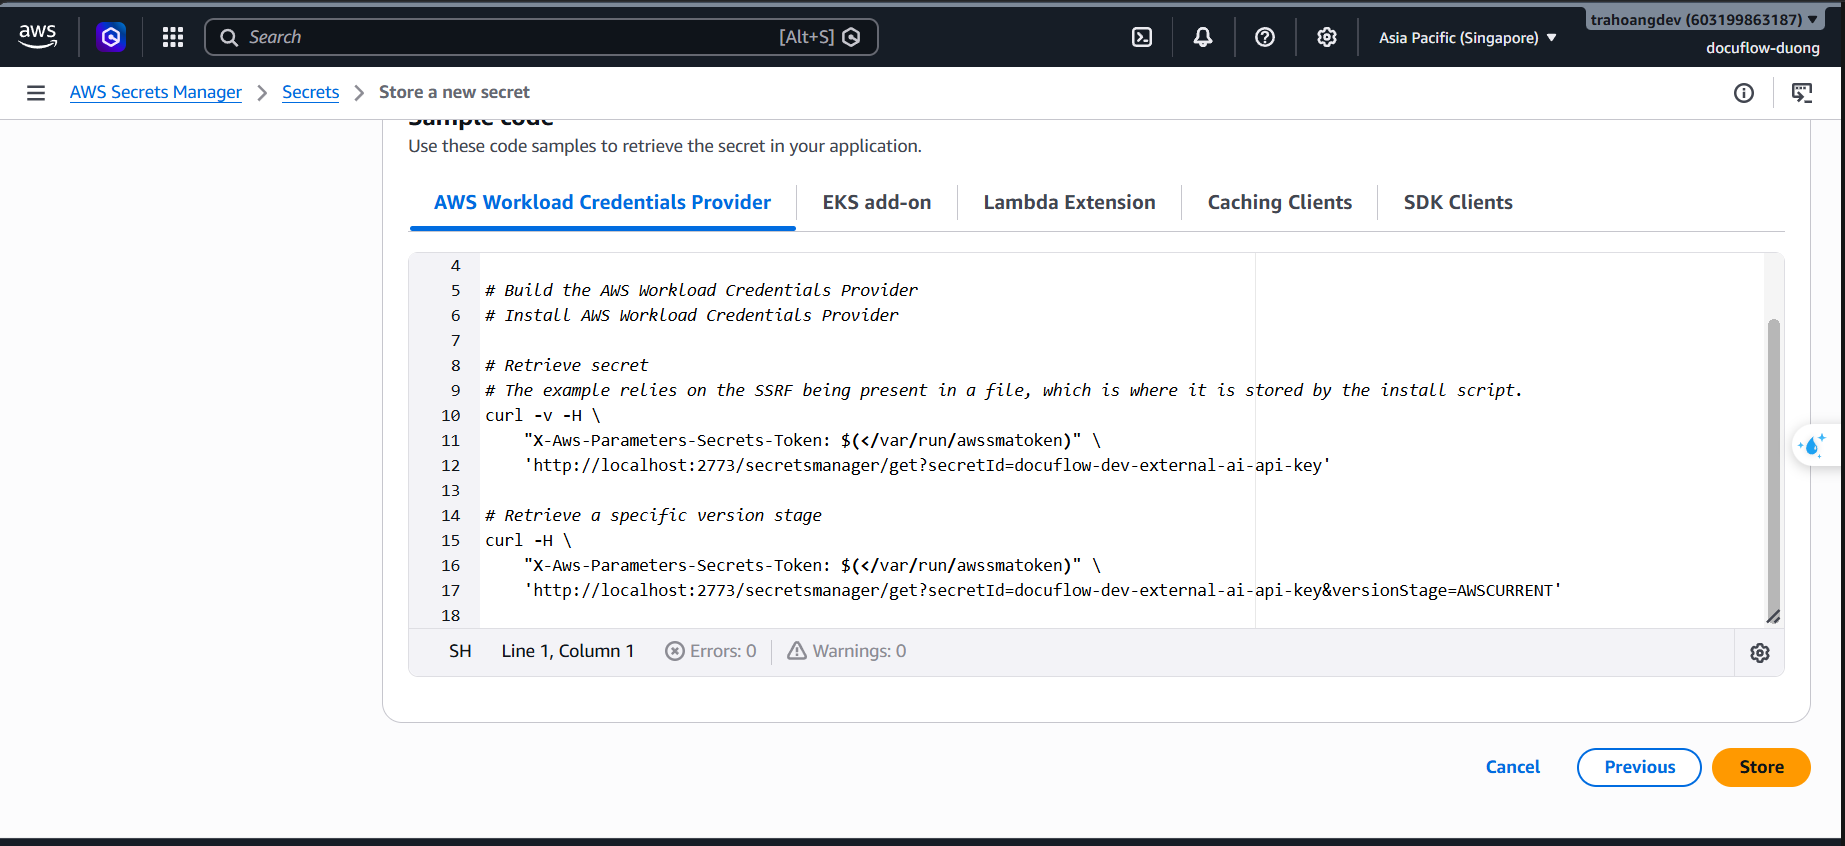Open AWS Secrets Manager breadcrumb link
The width and height of the screenshot is (1845, 846).
coord(156,92)
